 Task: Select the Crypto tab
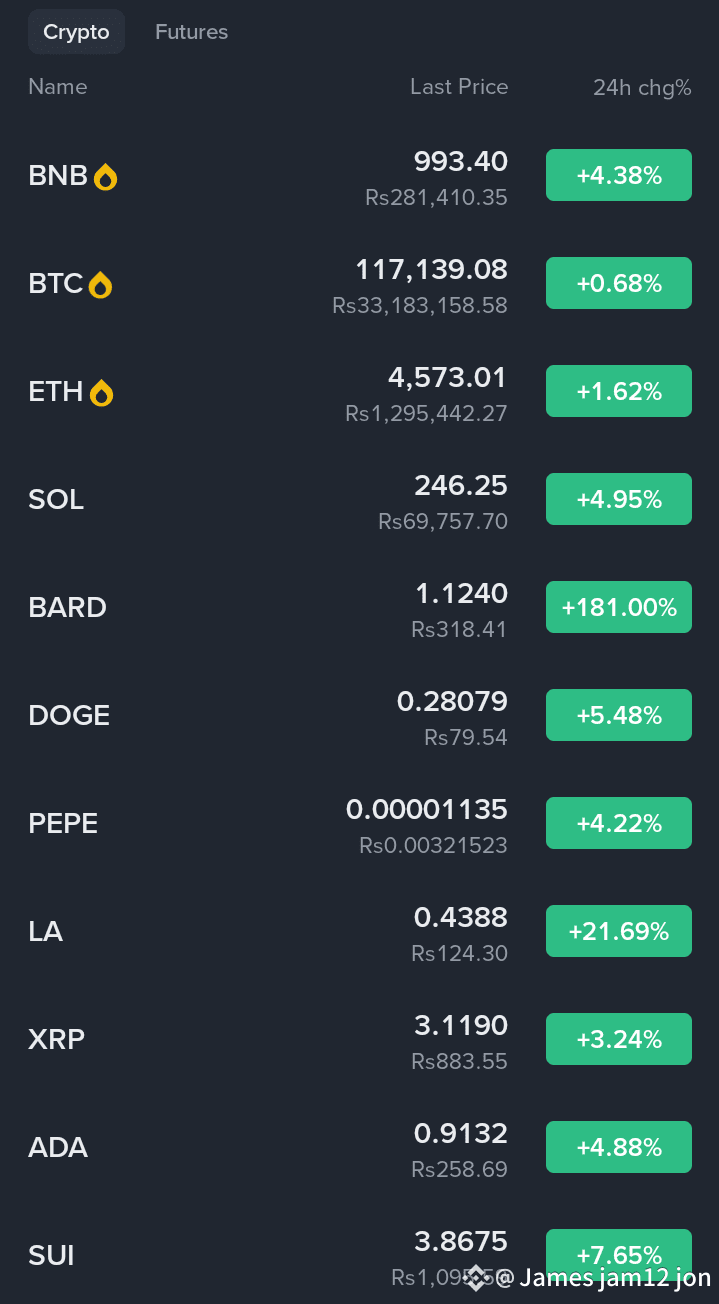click(x=76, y=32)
